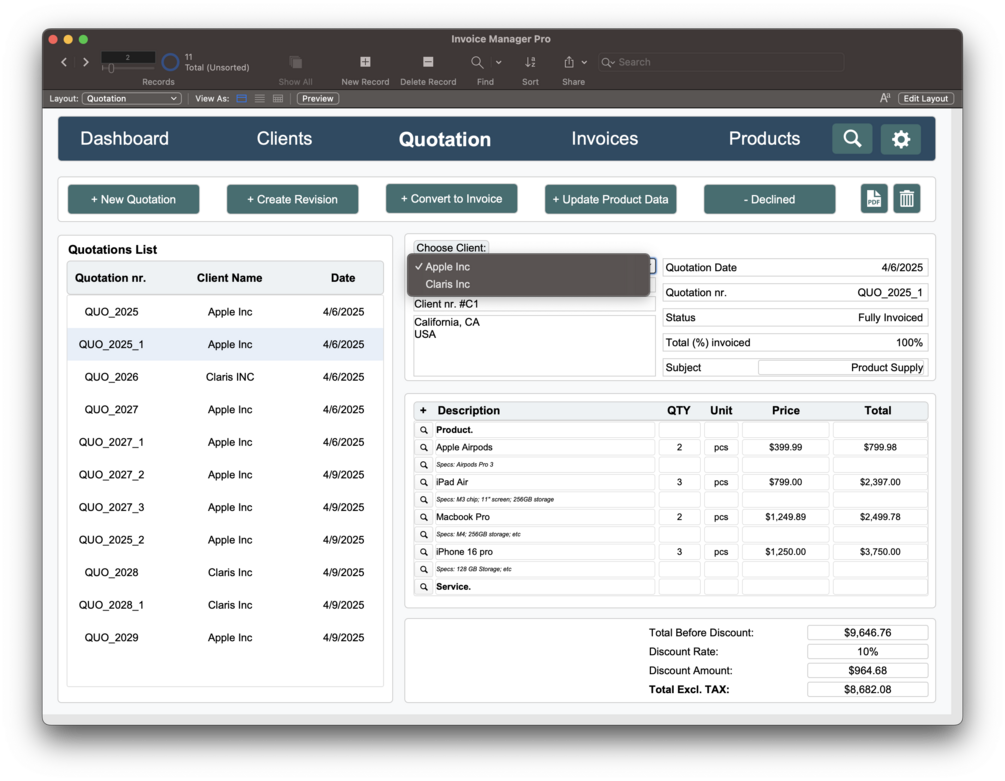Click the Find magnifier toolbar icon
Viewport: 1005px width, 781px height.
click(x=477, y=62)
